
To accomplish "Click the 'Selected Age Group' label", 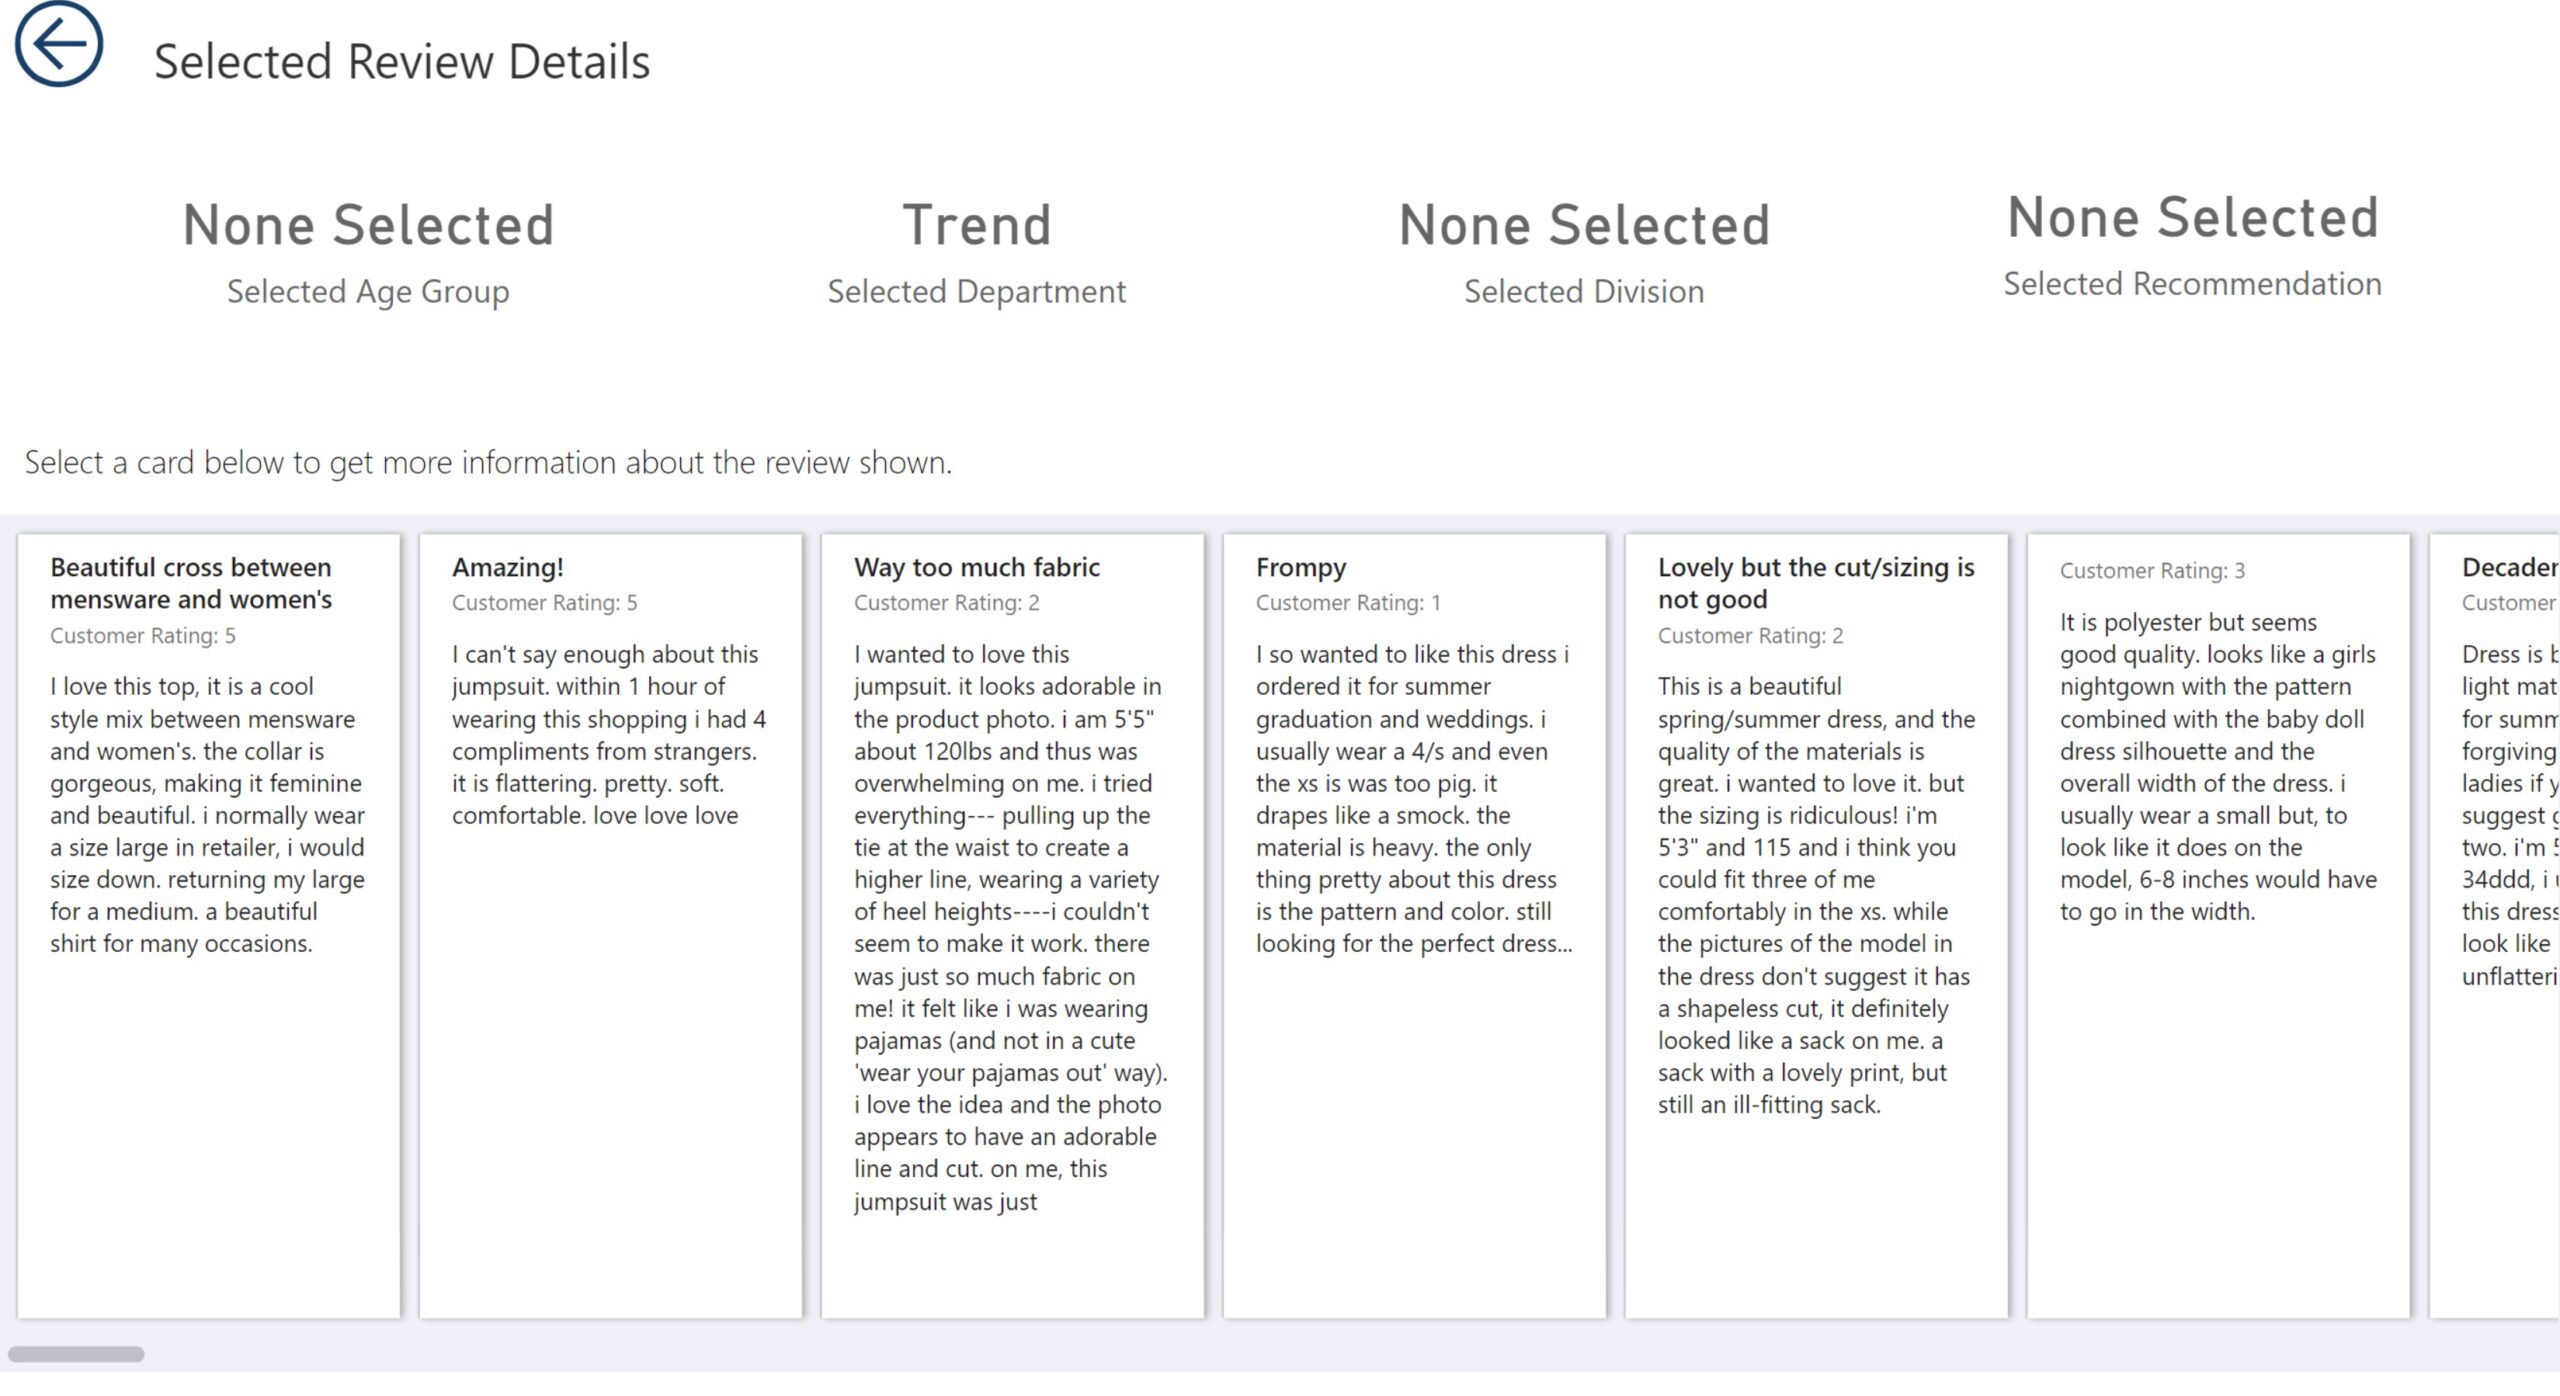I will [x=368, y=291].
